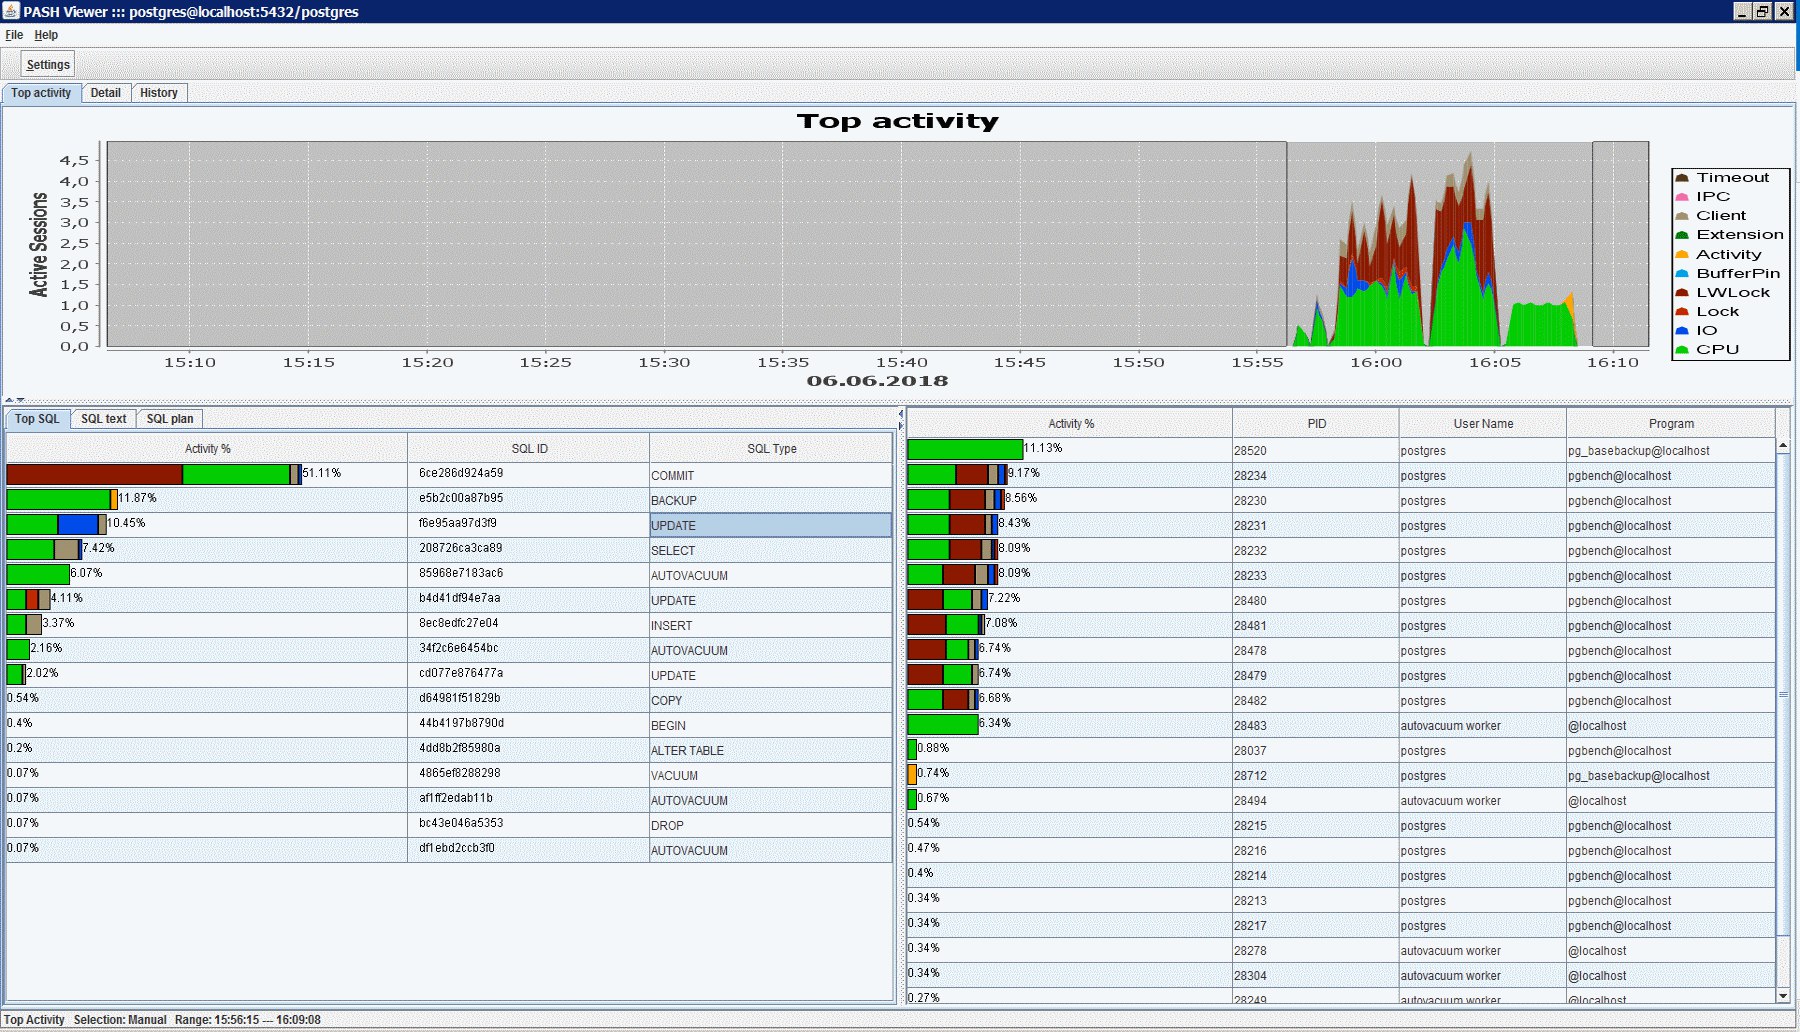The width and height of the screenshot is (1800, 1032).
Task: Click the SELECT SQL type cell
Action: point(771,550)
